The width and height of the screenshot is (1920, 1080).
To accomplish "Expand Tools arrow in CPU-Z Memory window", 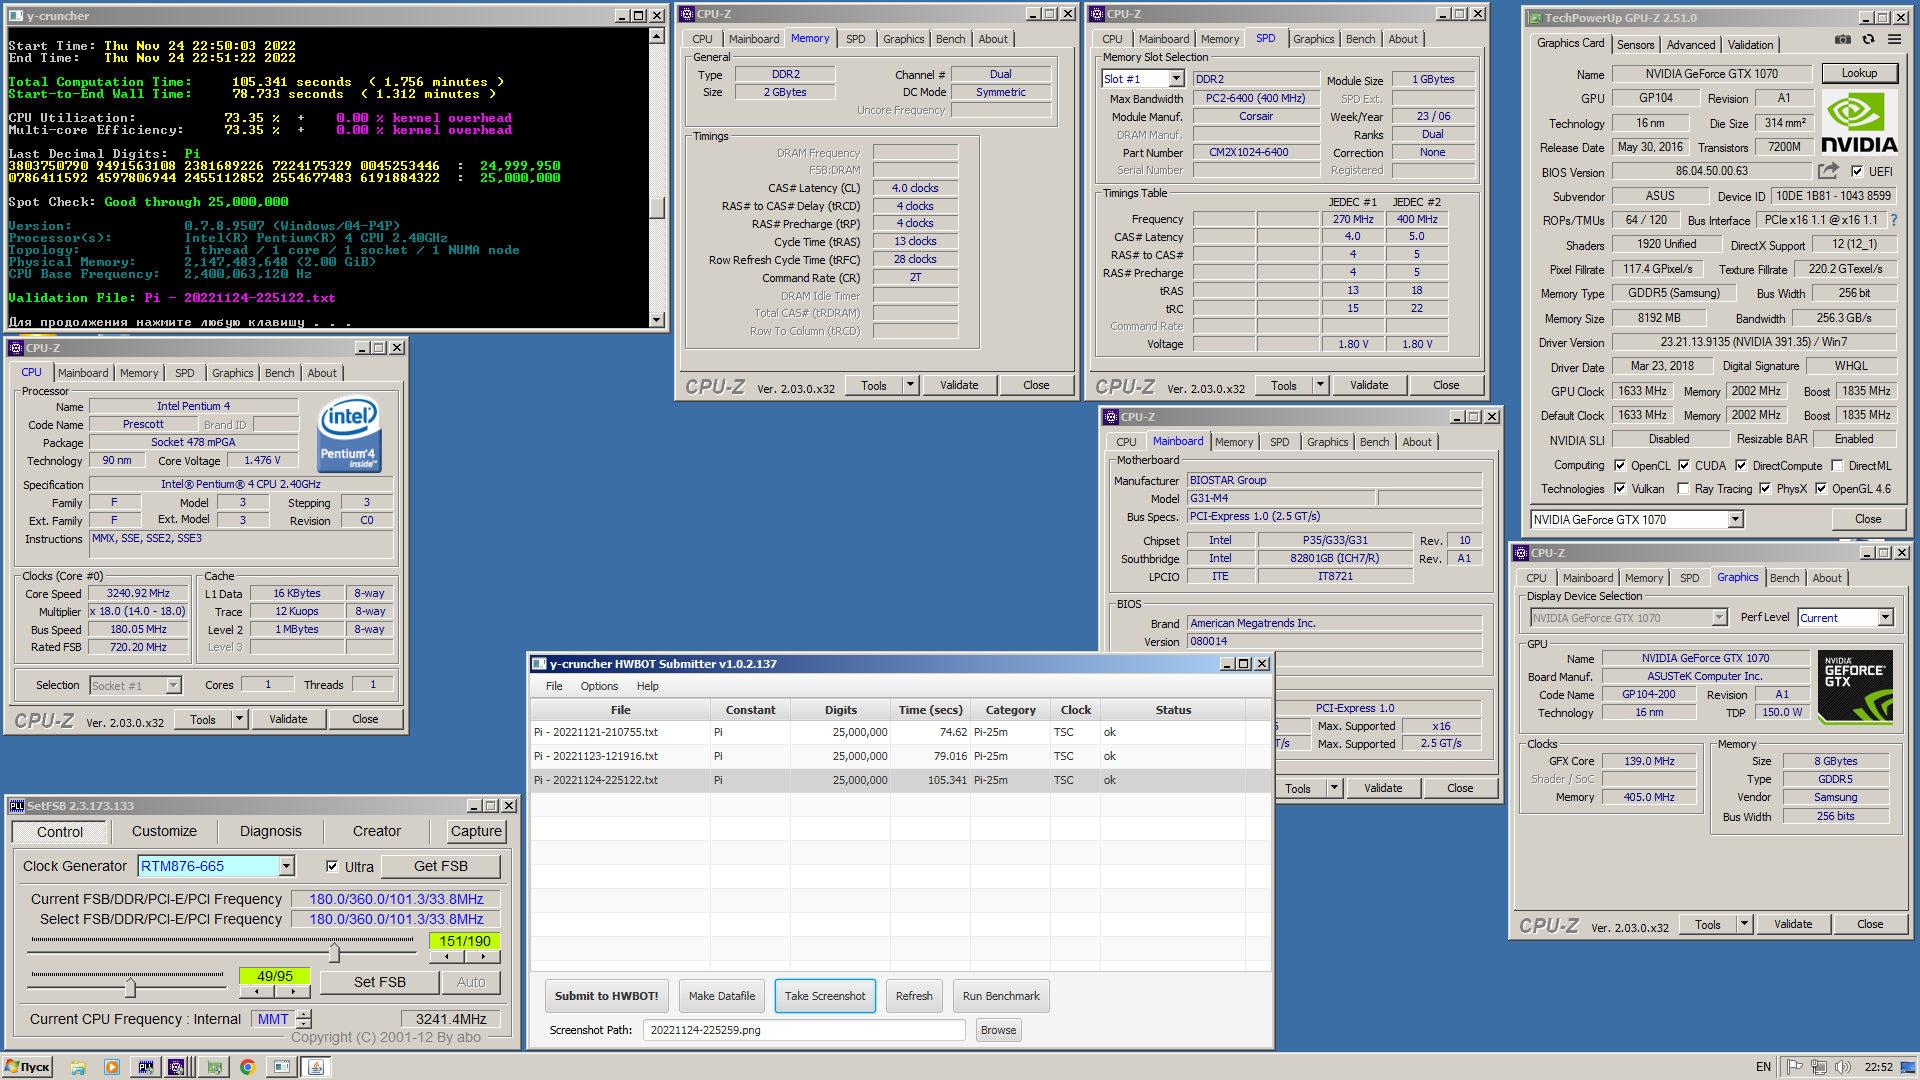I will [x=910, y=385].
